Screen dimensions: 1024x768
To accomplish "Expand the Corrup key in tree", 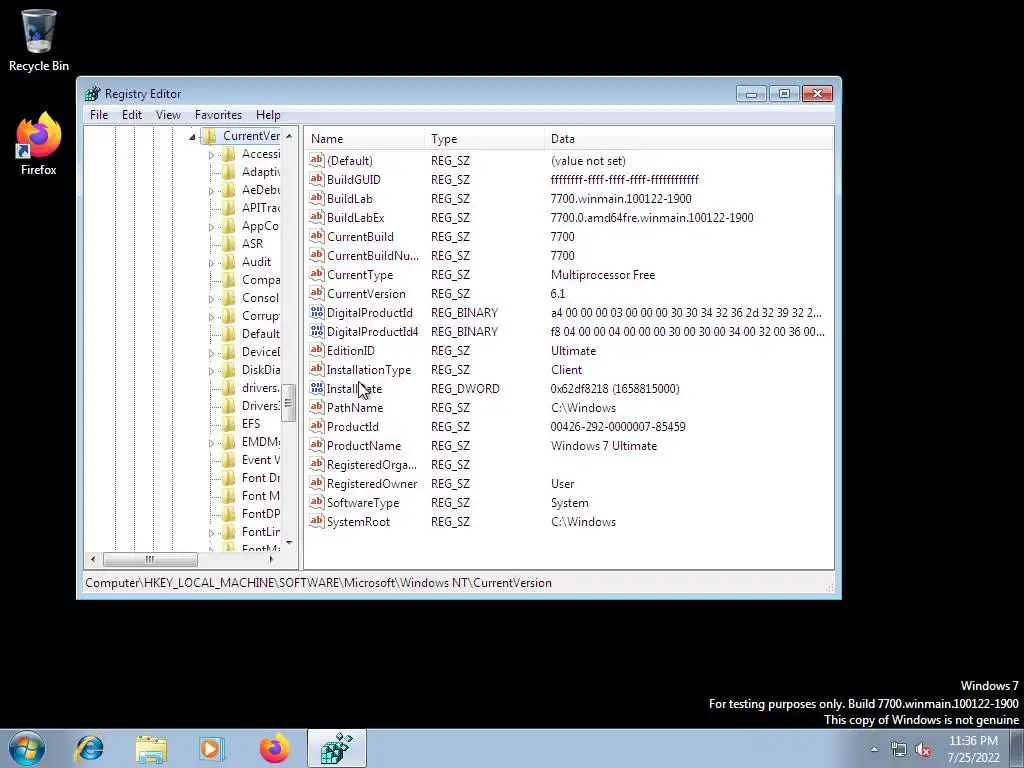I will 211,317.
